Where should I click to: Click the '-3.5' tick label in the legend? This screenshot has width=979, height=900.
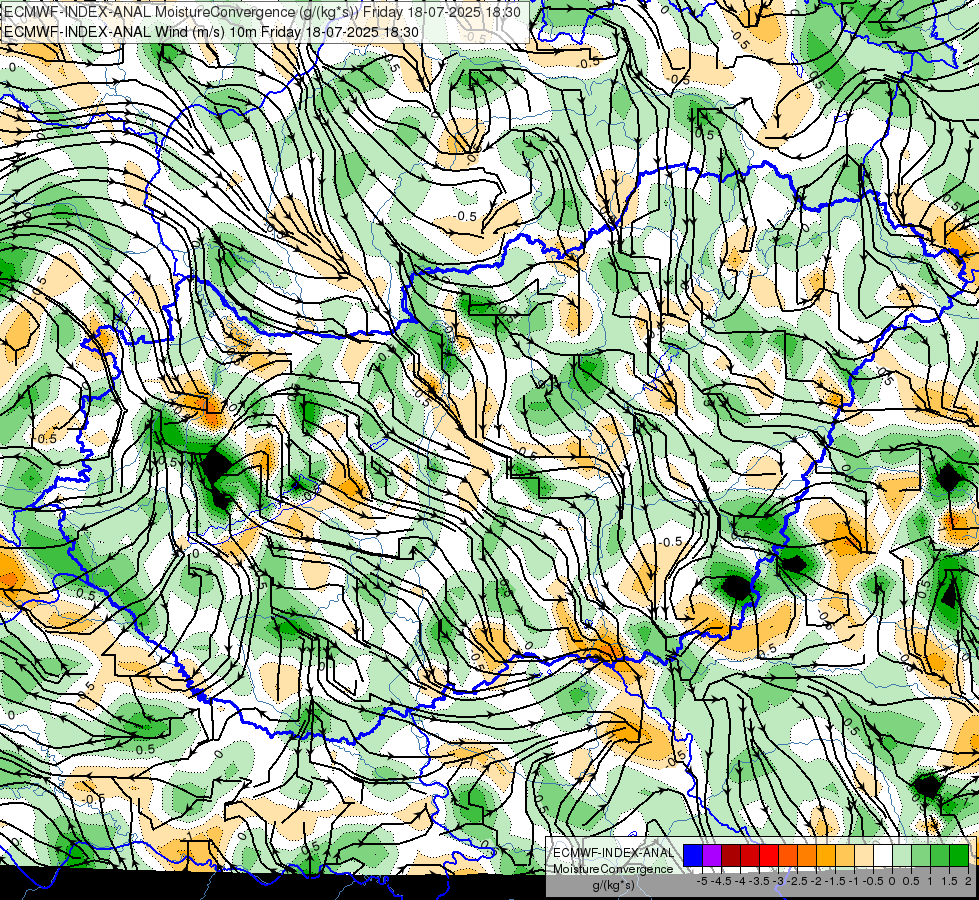pyautogui.click(x=759, y=881)
